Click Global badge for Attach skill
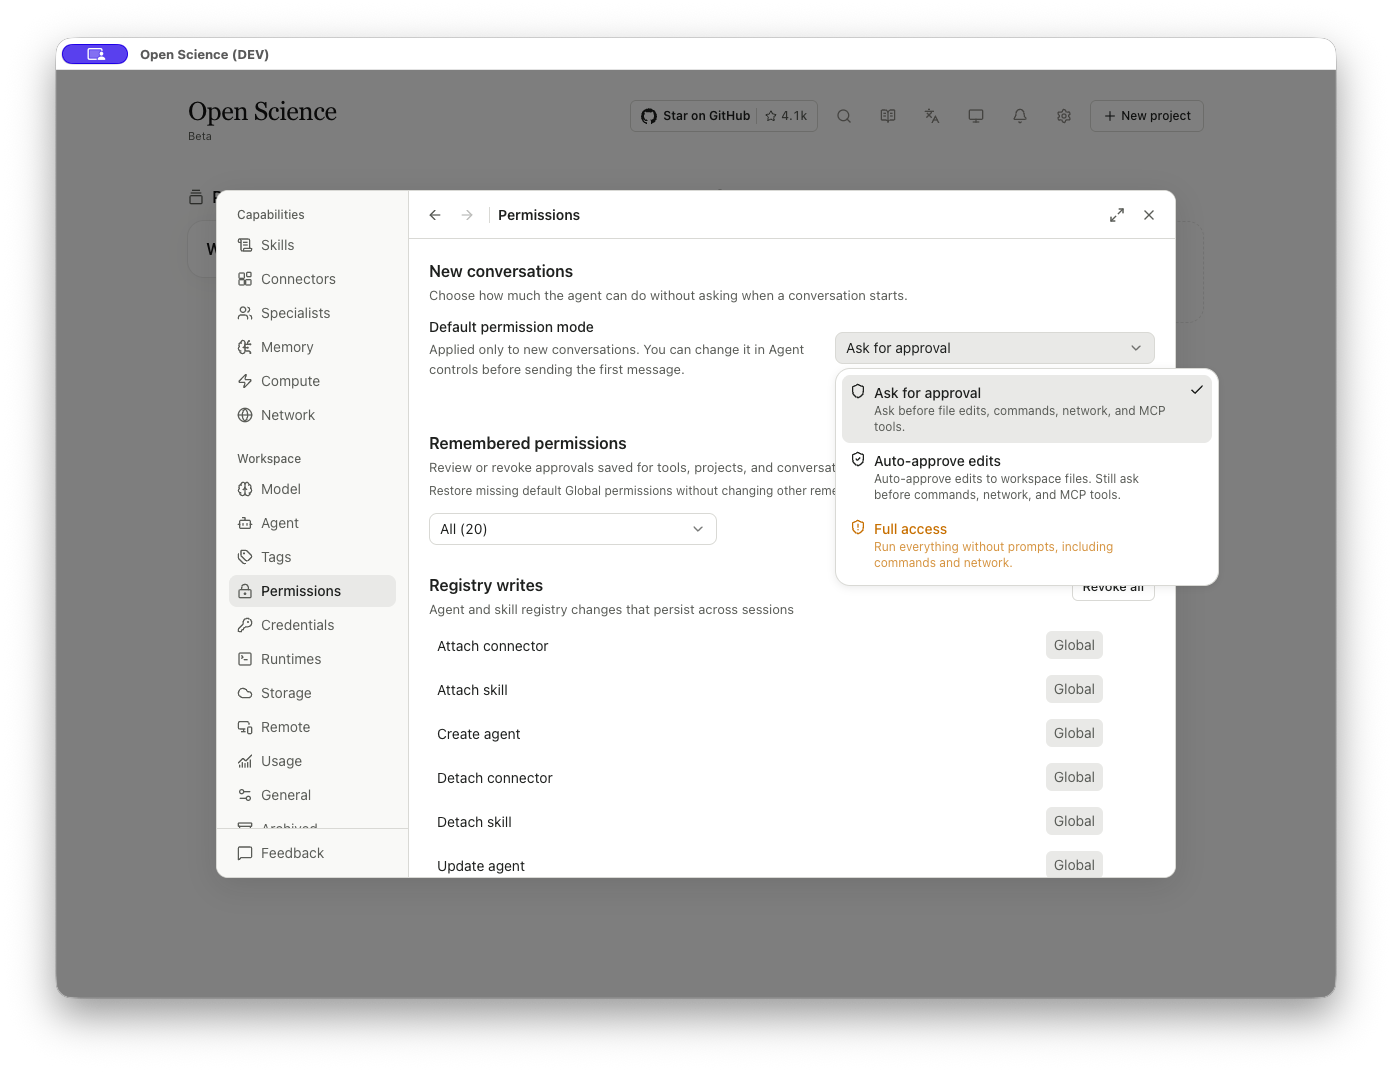1392x1072 pixels. [1074, 689]
